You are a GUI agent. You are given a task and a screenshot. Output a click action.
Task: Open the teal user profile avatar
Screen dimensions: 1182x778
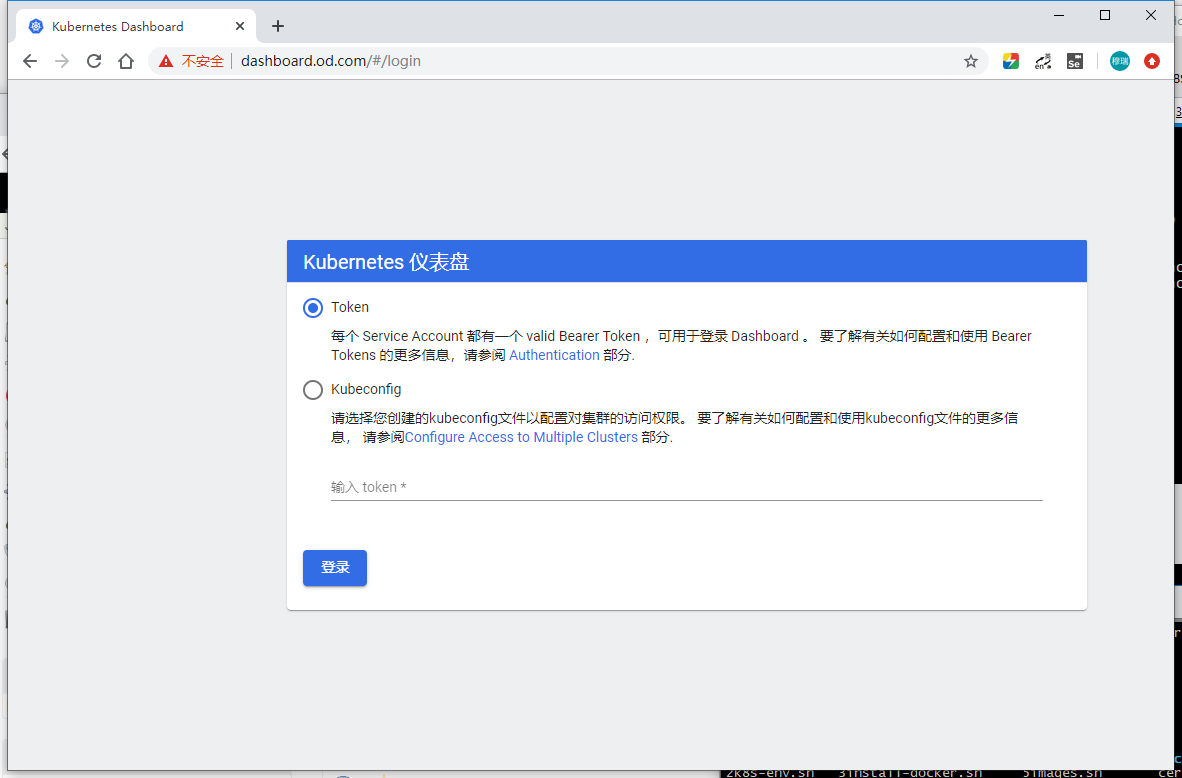point(1119,61)
